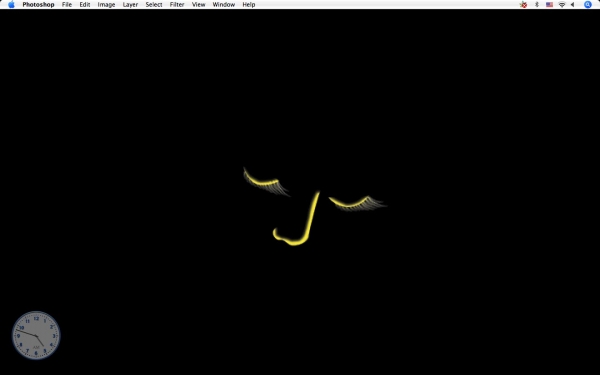Click the analog clock widget
The height and width of the screenshot is (375, 600).
pyautogui.click(x=36, y=335)
